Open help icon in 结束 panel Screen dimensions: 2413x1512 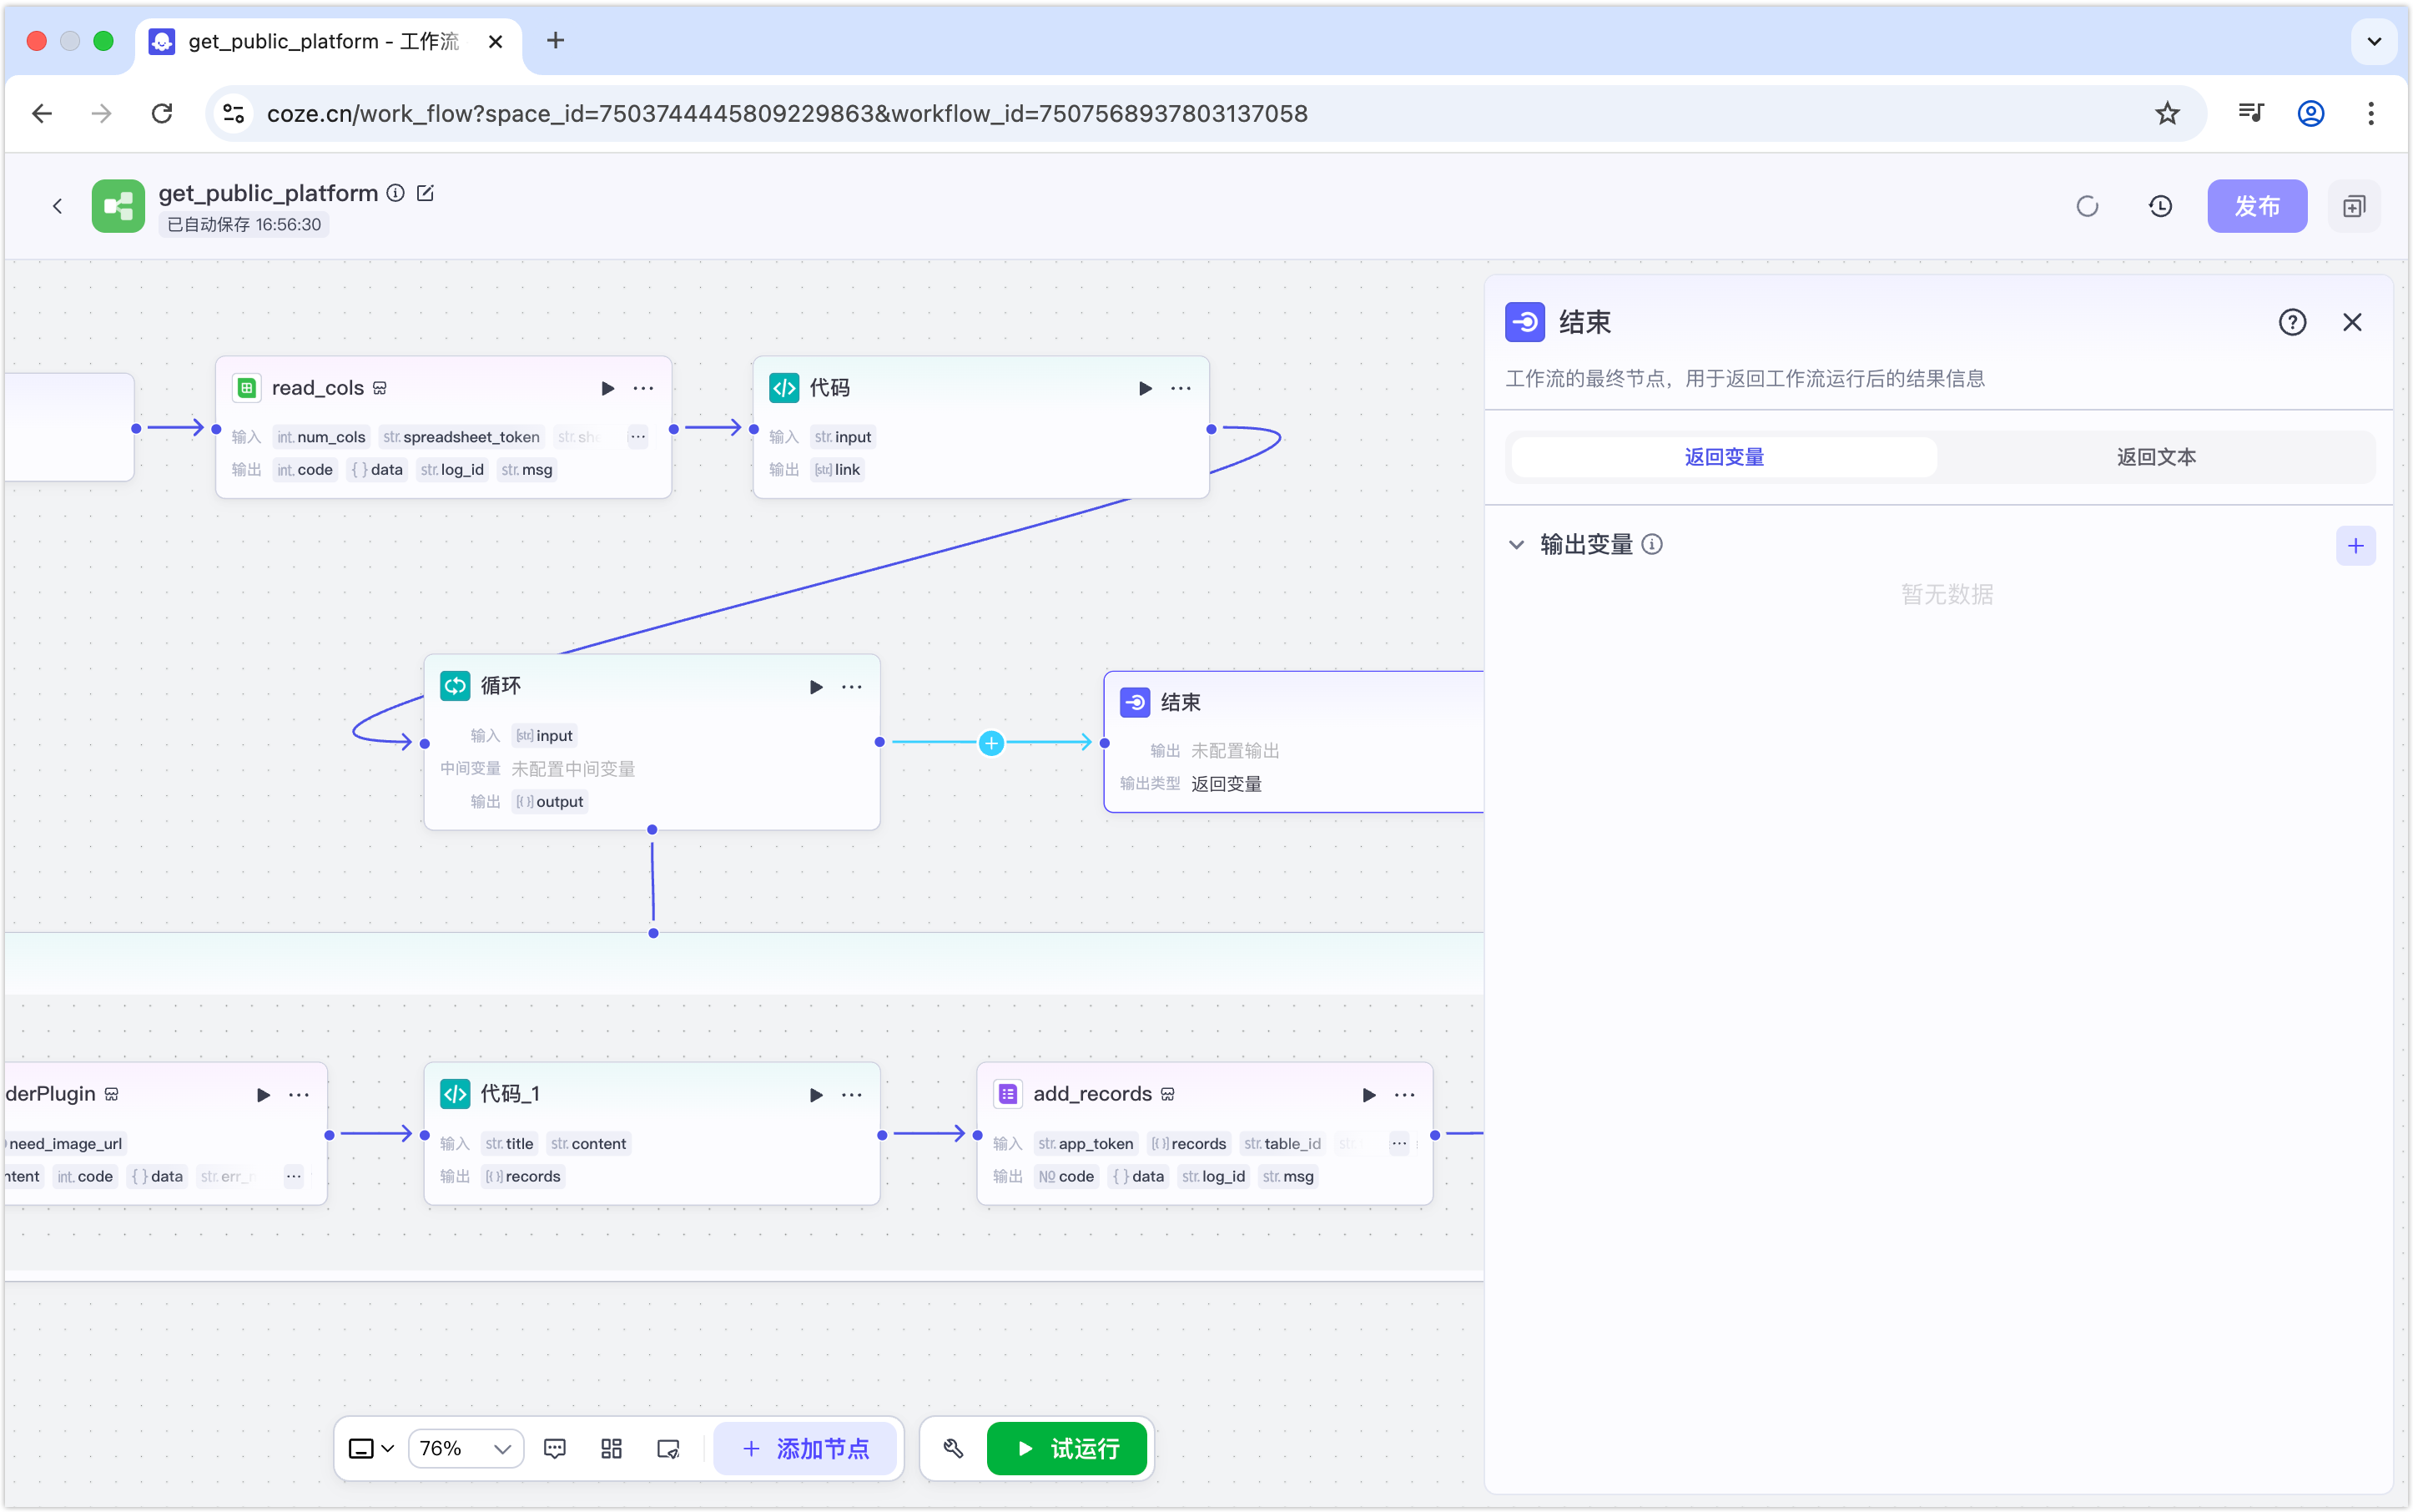(2292, 322)
